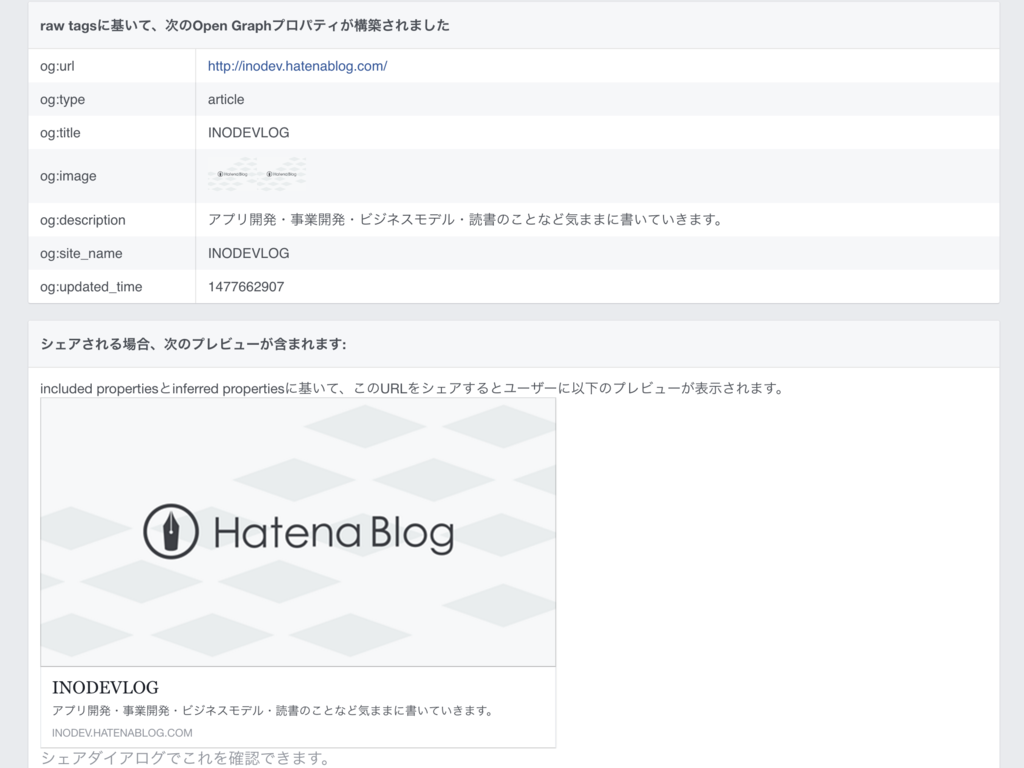This screenshot has width=1024, height=768.
Task: Select the og:title value INODEVLOG
Action: coord(249,133)
